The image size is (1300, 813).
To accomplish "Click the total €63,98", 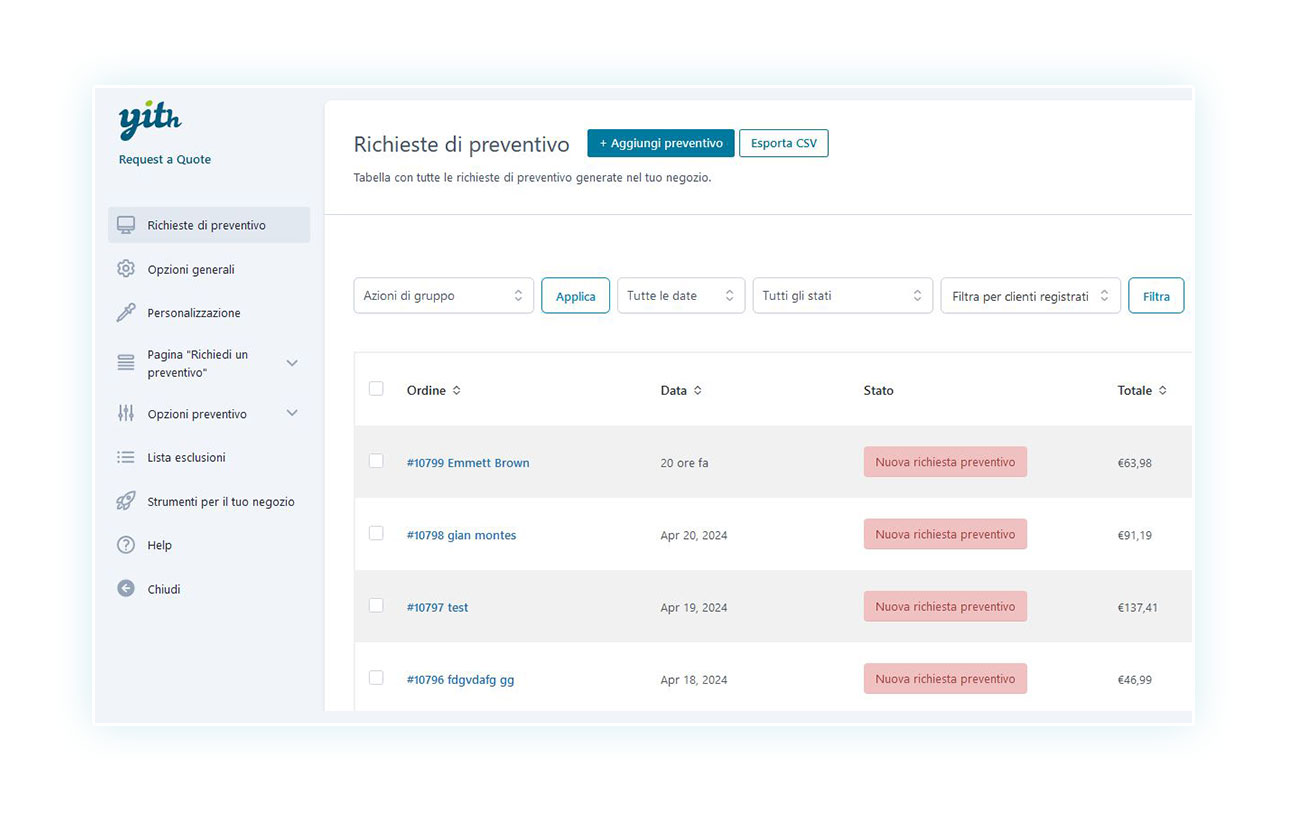I will click(x=1134, y=463).
